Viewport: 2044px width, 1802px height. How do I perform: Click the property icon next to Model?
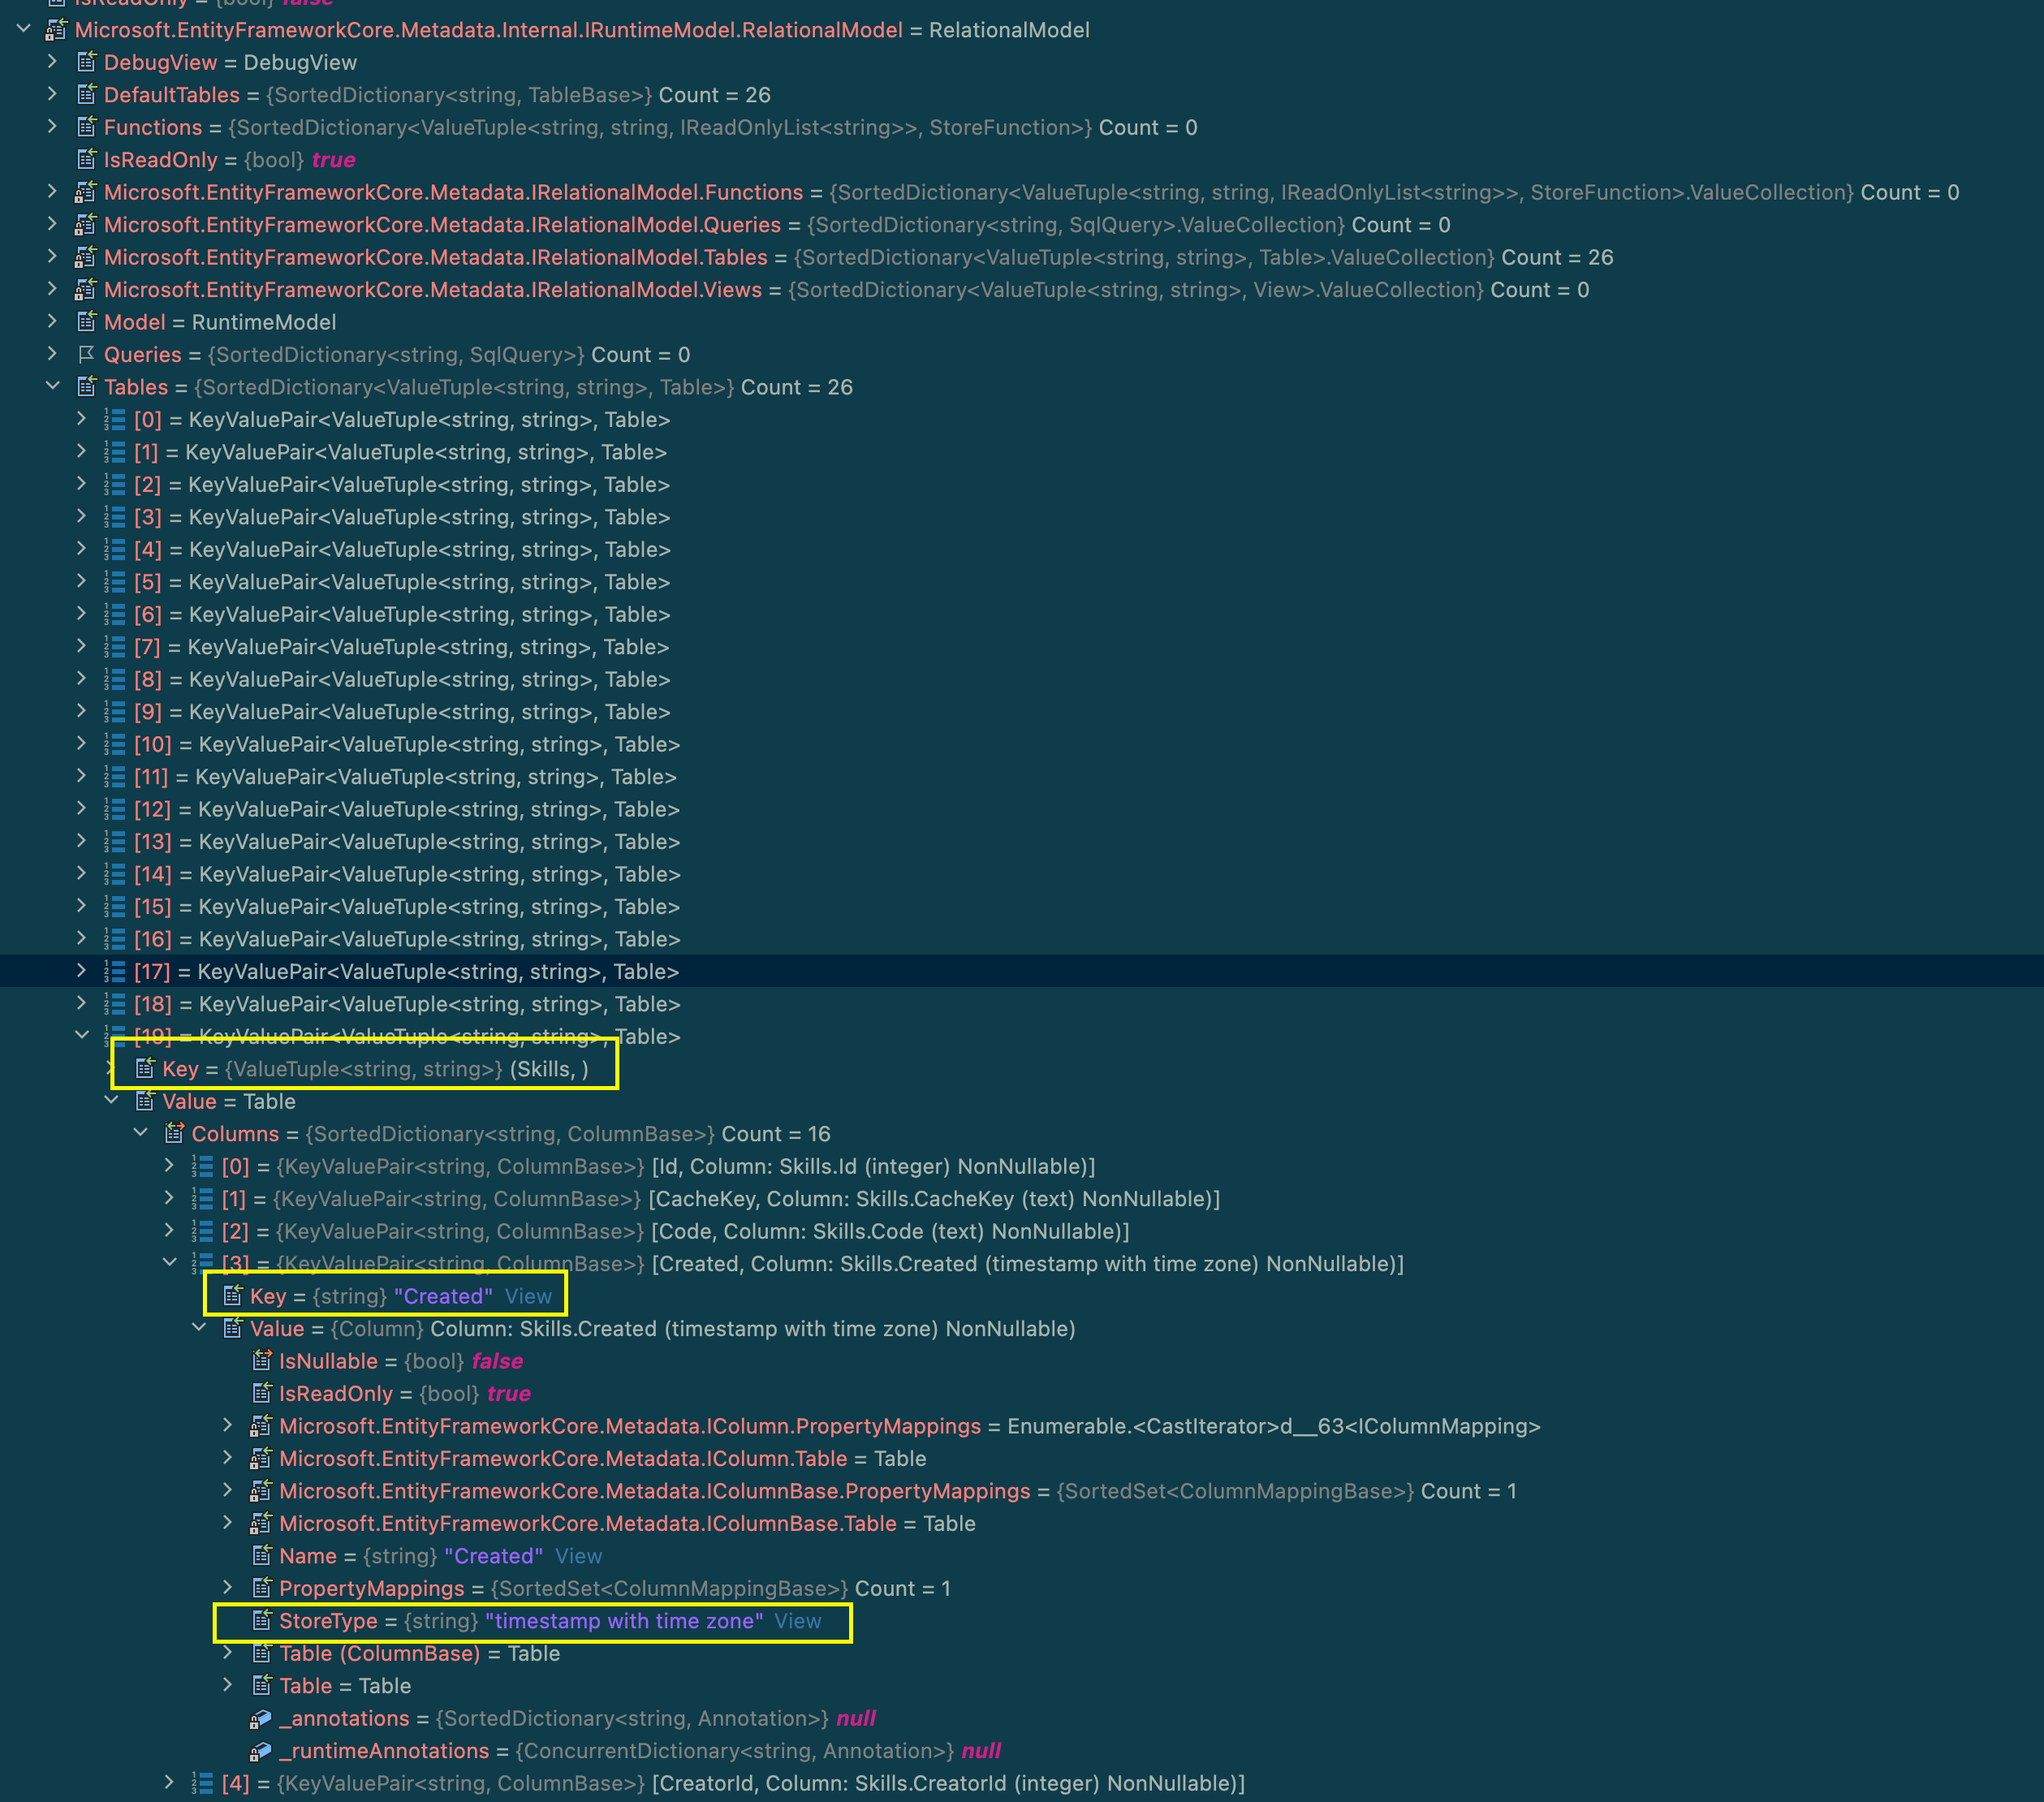tap(87, 322)
